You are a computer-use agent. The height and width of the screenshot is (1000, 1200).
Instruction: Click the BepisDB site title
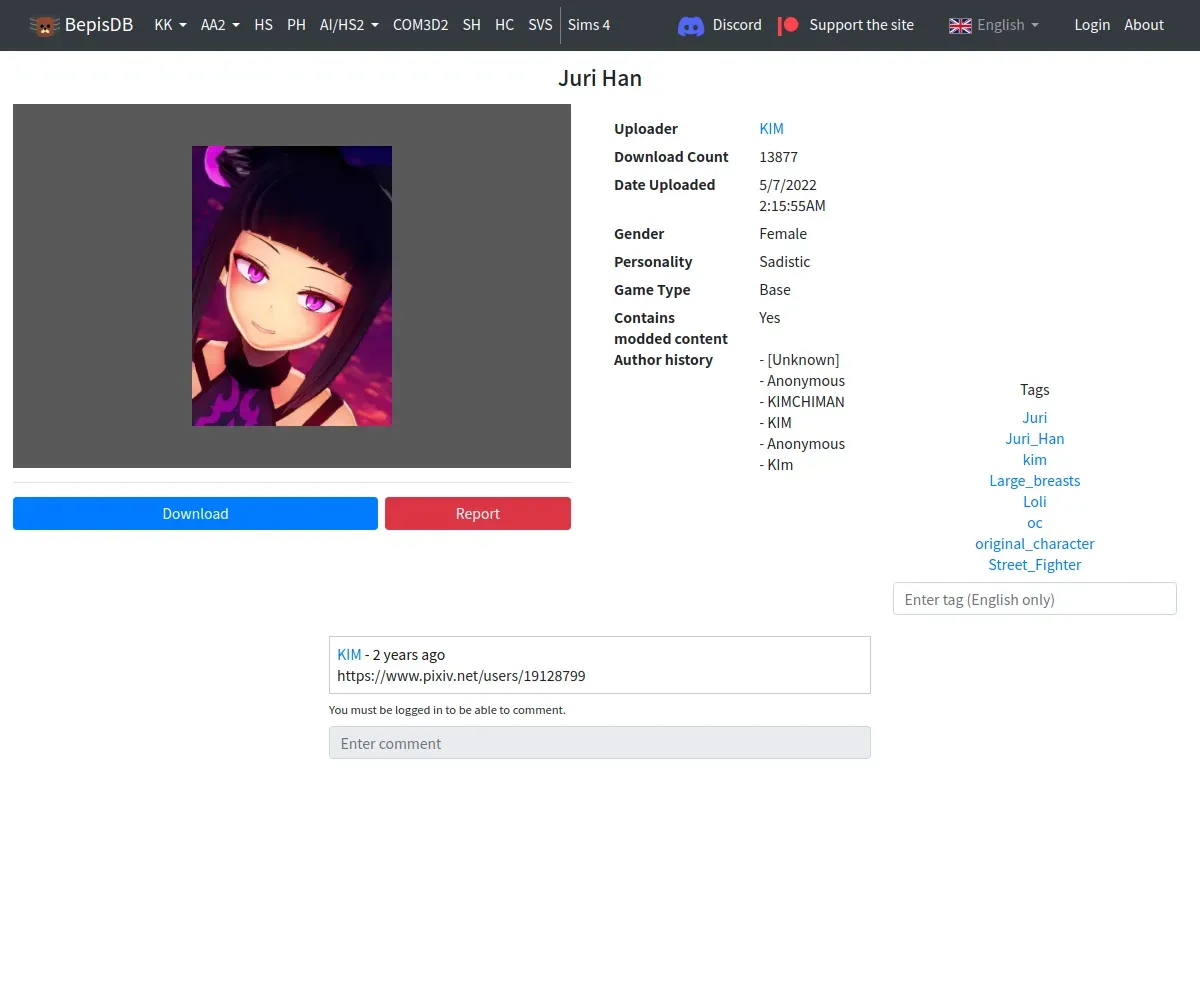click(x=99, y=25)
